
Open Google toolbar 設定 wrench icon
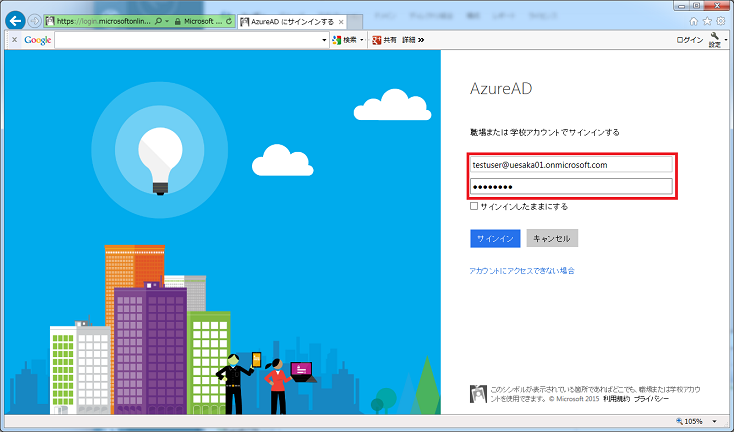coord(715,40)
